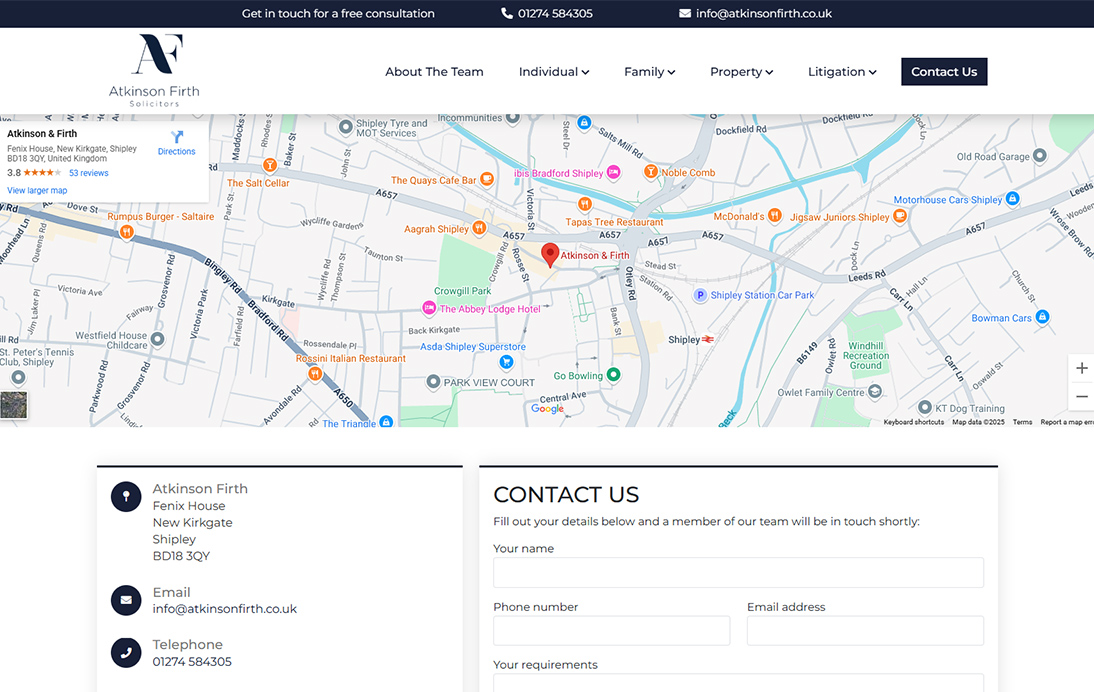1094x692 pixels.
Task: Click the Directions icon on map card
Action: 177,138
